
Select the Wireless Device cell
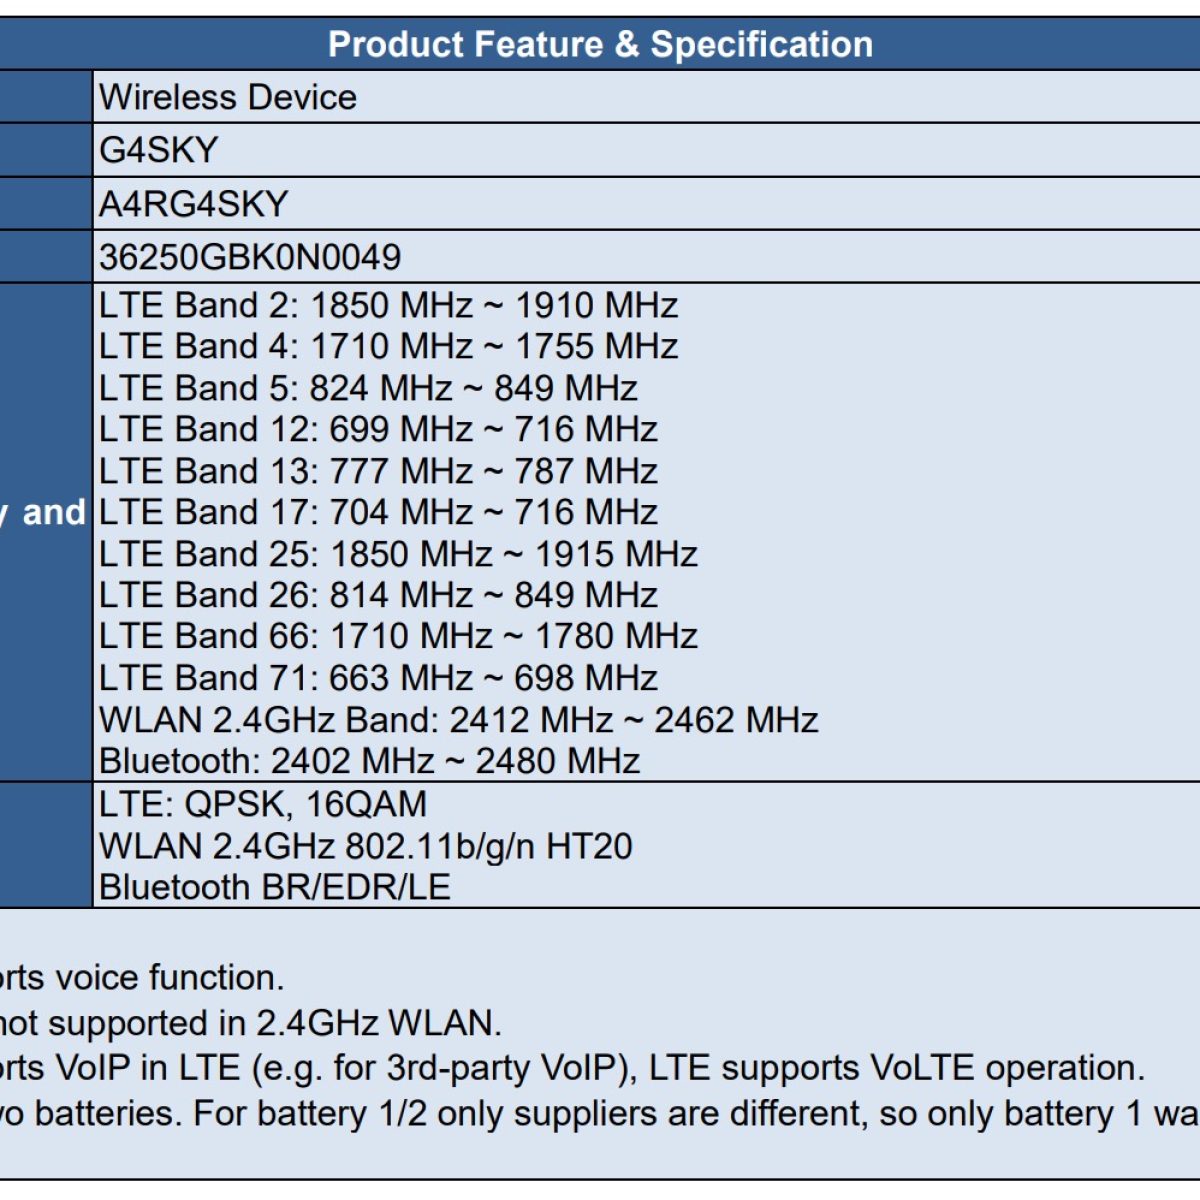[x=228, y=97]
